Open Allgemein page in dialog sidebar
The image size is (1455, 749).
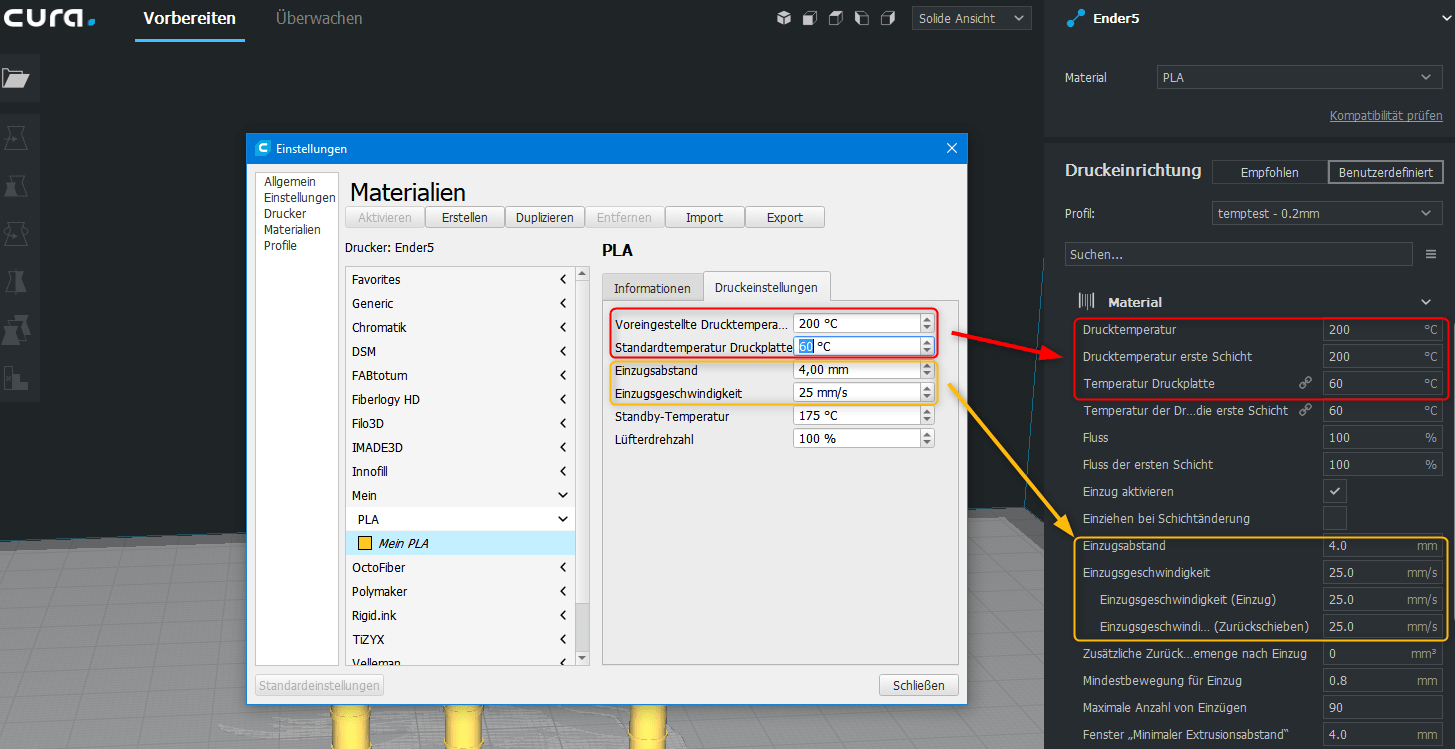[290, 182]
